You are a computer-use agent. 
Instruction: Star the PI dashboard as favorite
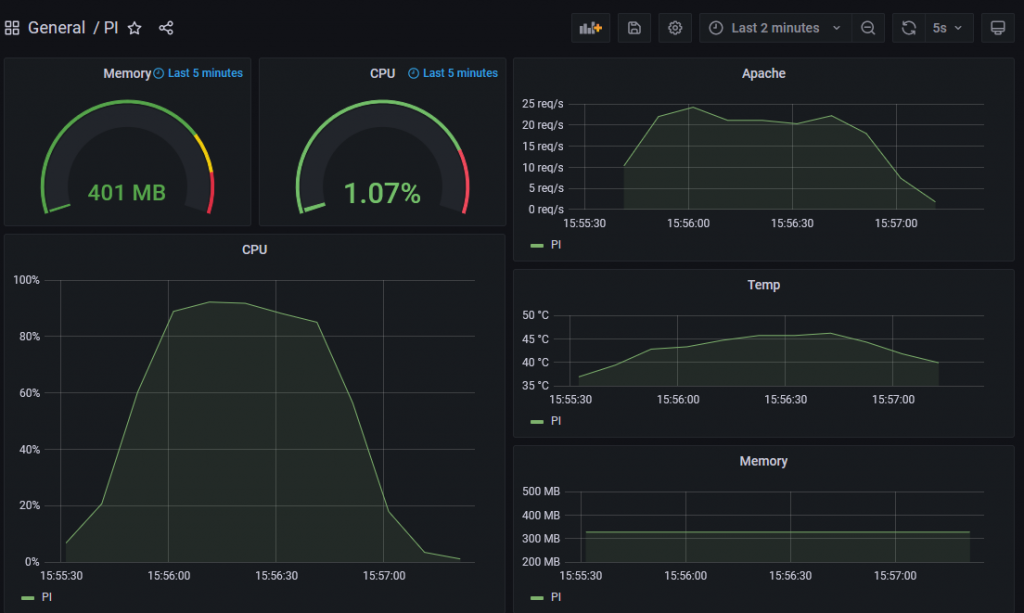135,28
